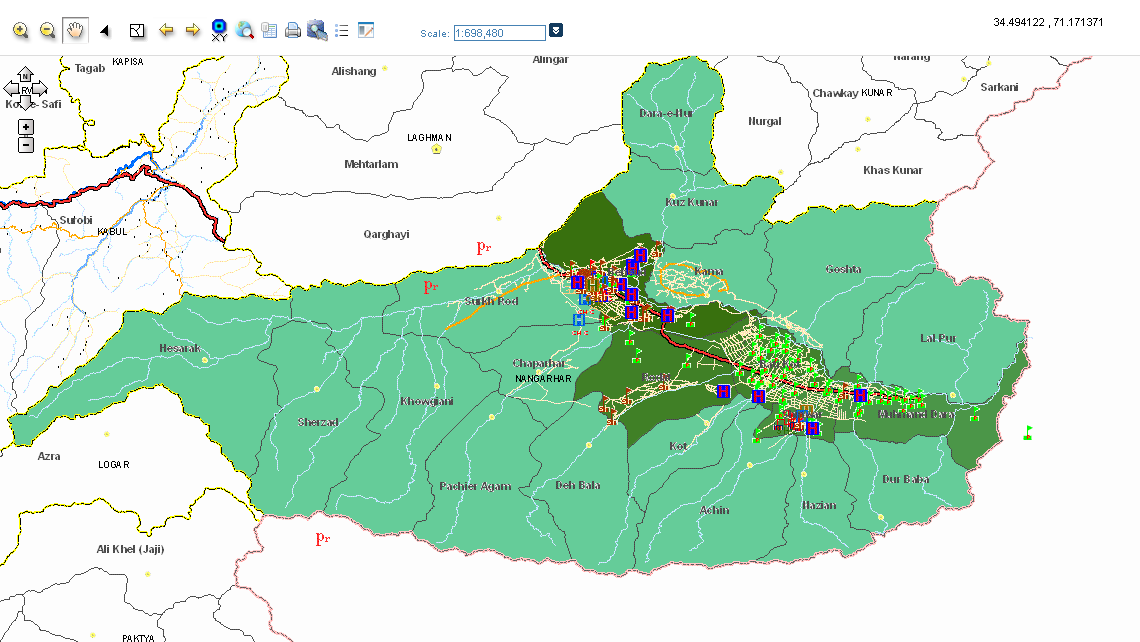Screen dimensions: 1140x642
Task: Click the Nazian district label
Action: pyautogui.click(x=819, y=505)
